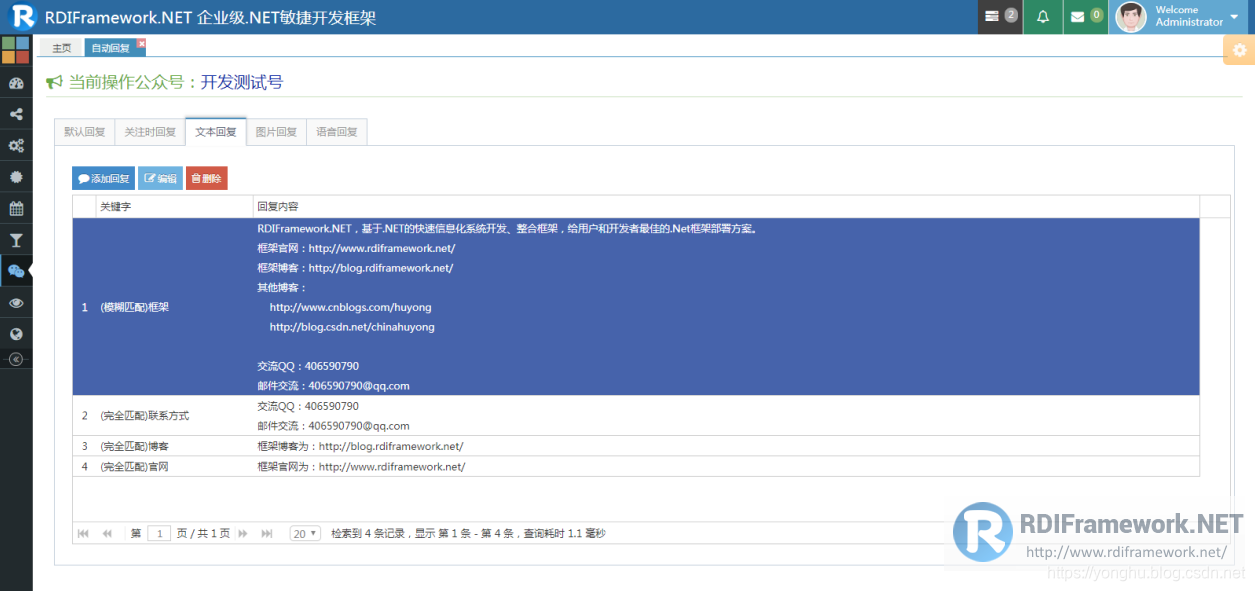
Task: Click the 添加回复 button
Action: click(102, 177)
